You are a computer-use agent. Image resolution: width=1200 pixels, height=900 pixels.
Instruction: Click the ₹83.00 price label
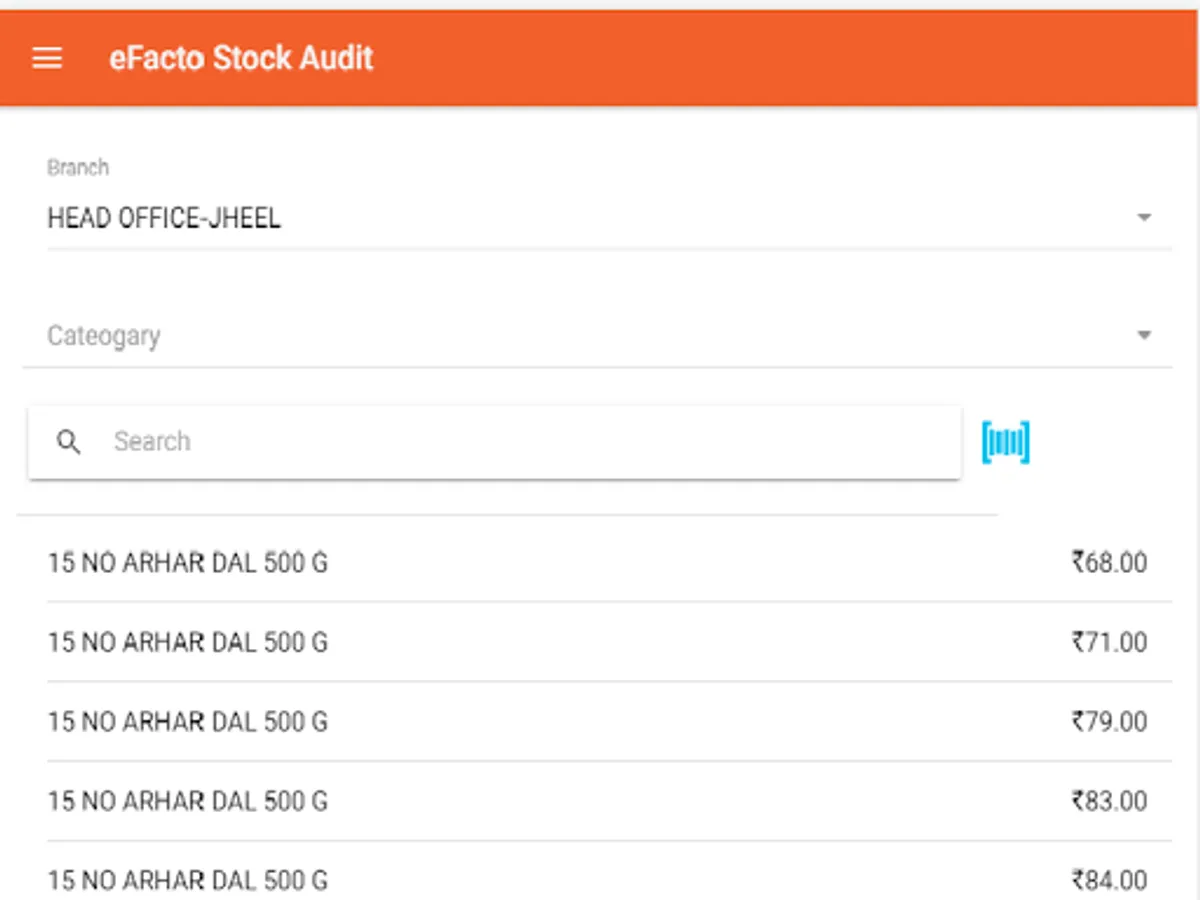pos(1109,801)
